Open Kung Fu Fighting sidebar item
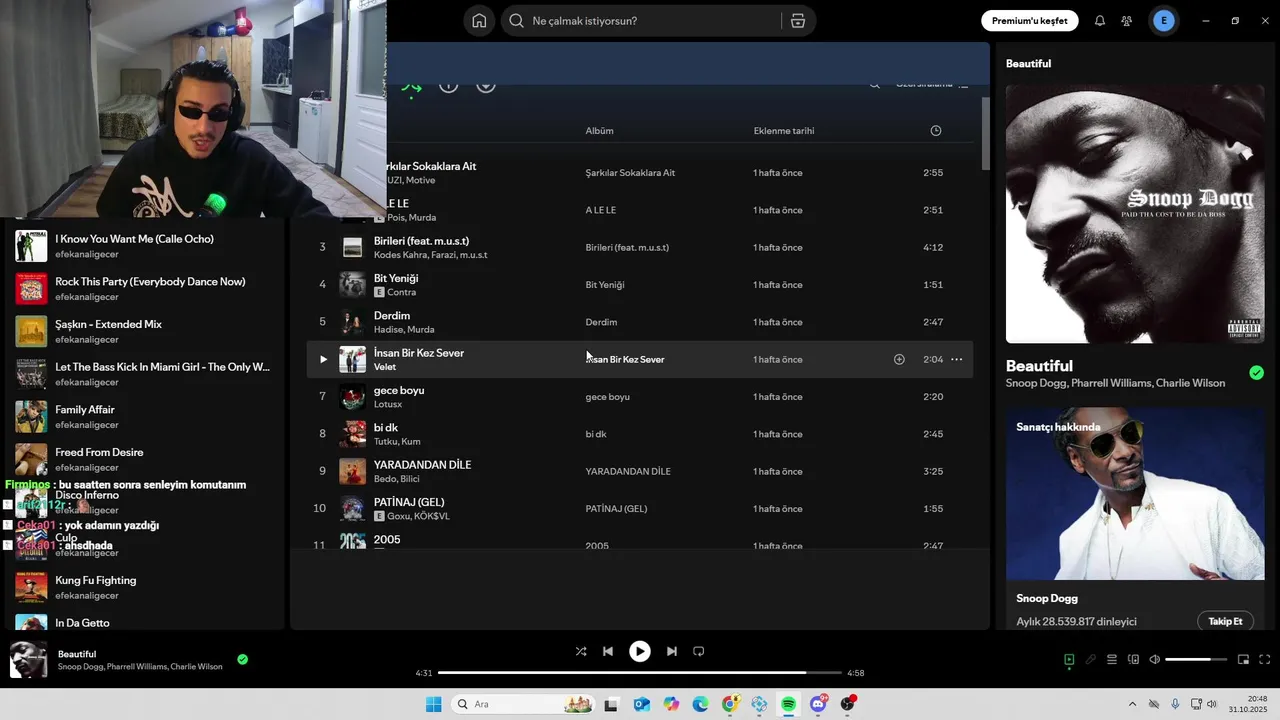1280x720 pixels. (145, 587)
